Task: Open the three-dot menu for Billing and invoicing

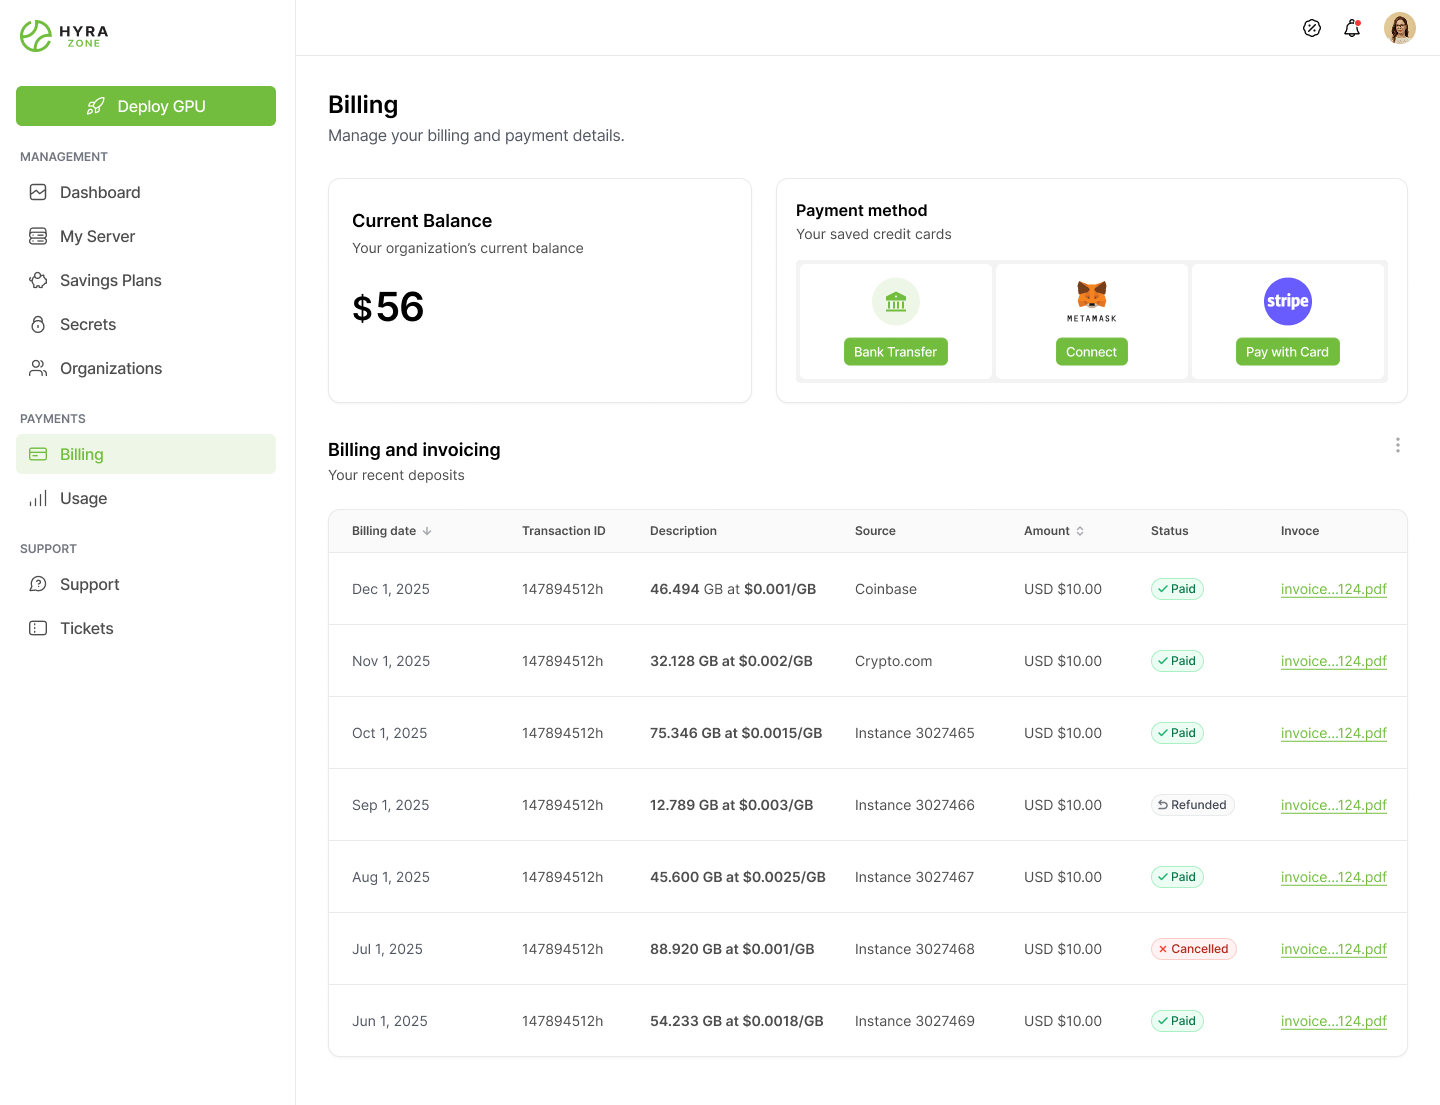Action: click(1397, 445)
